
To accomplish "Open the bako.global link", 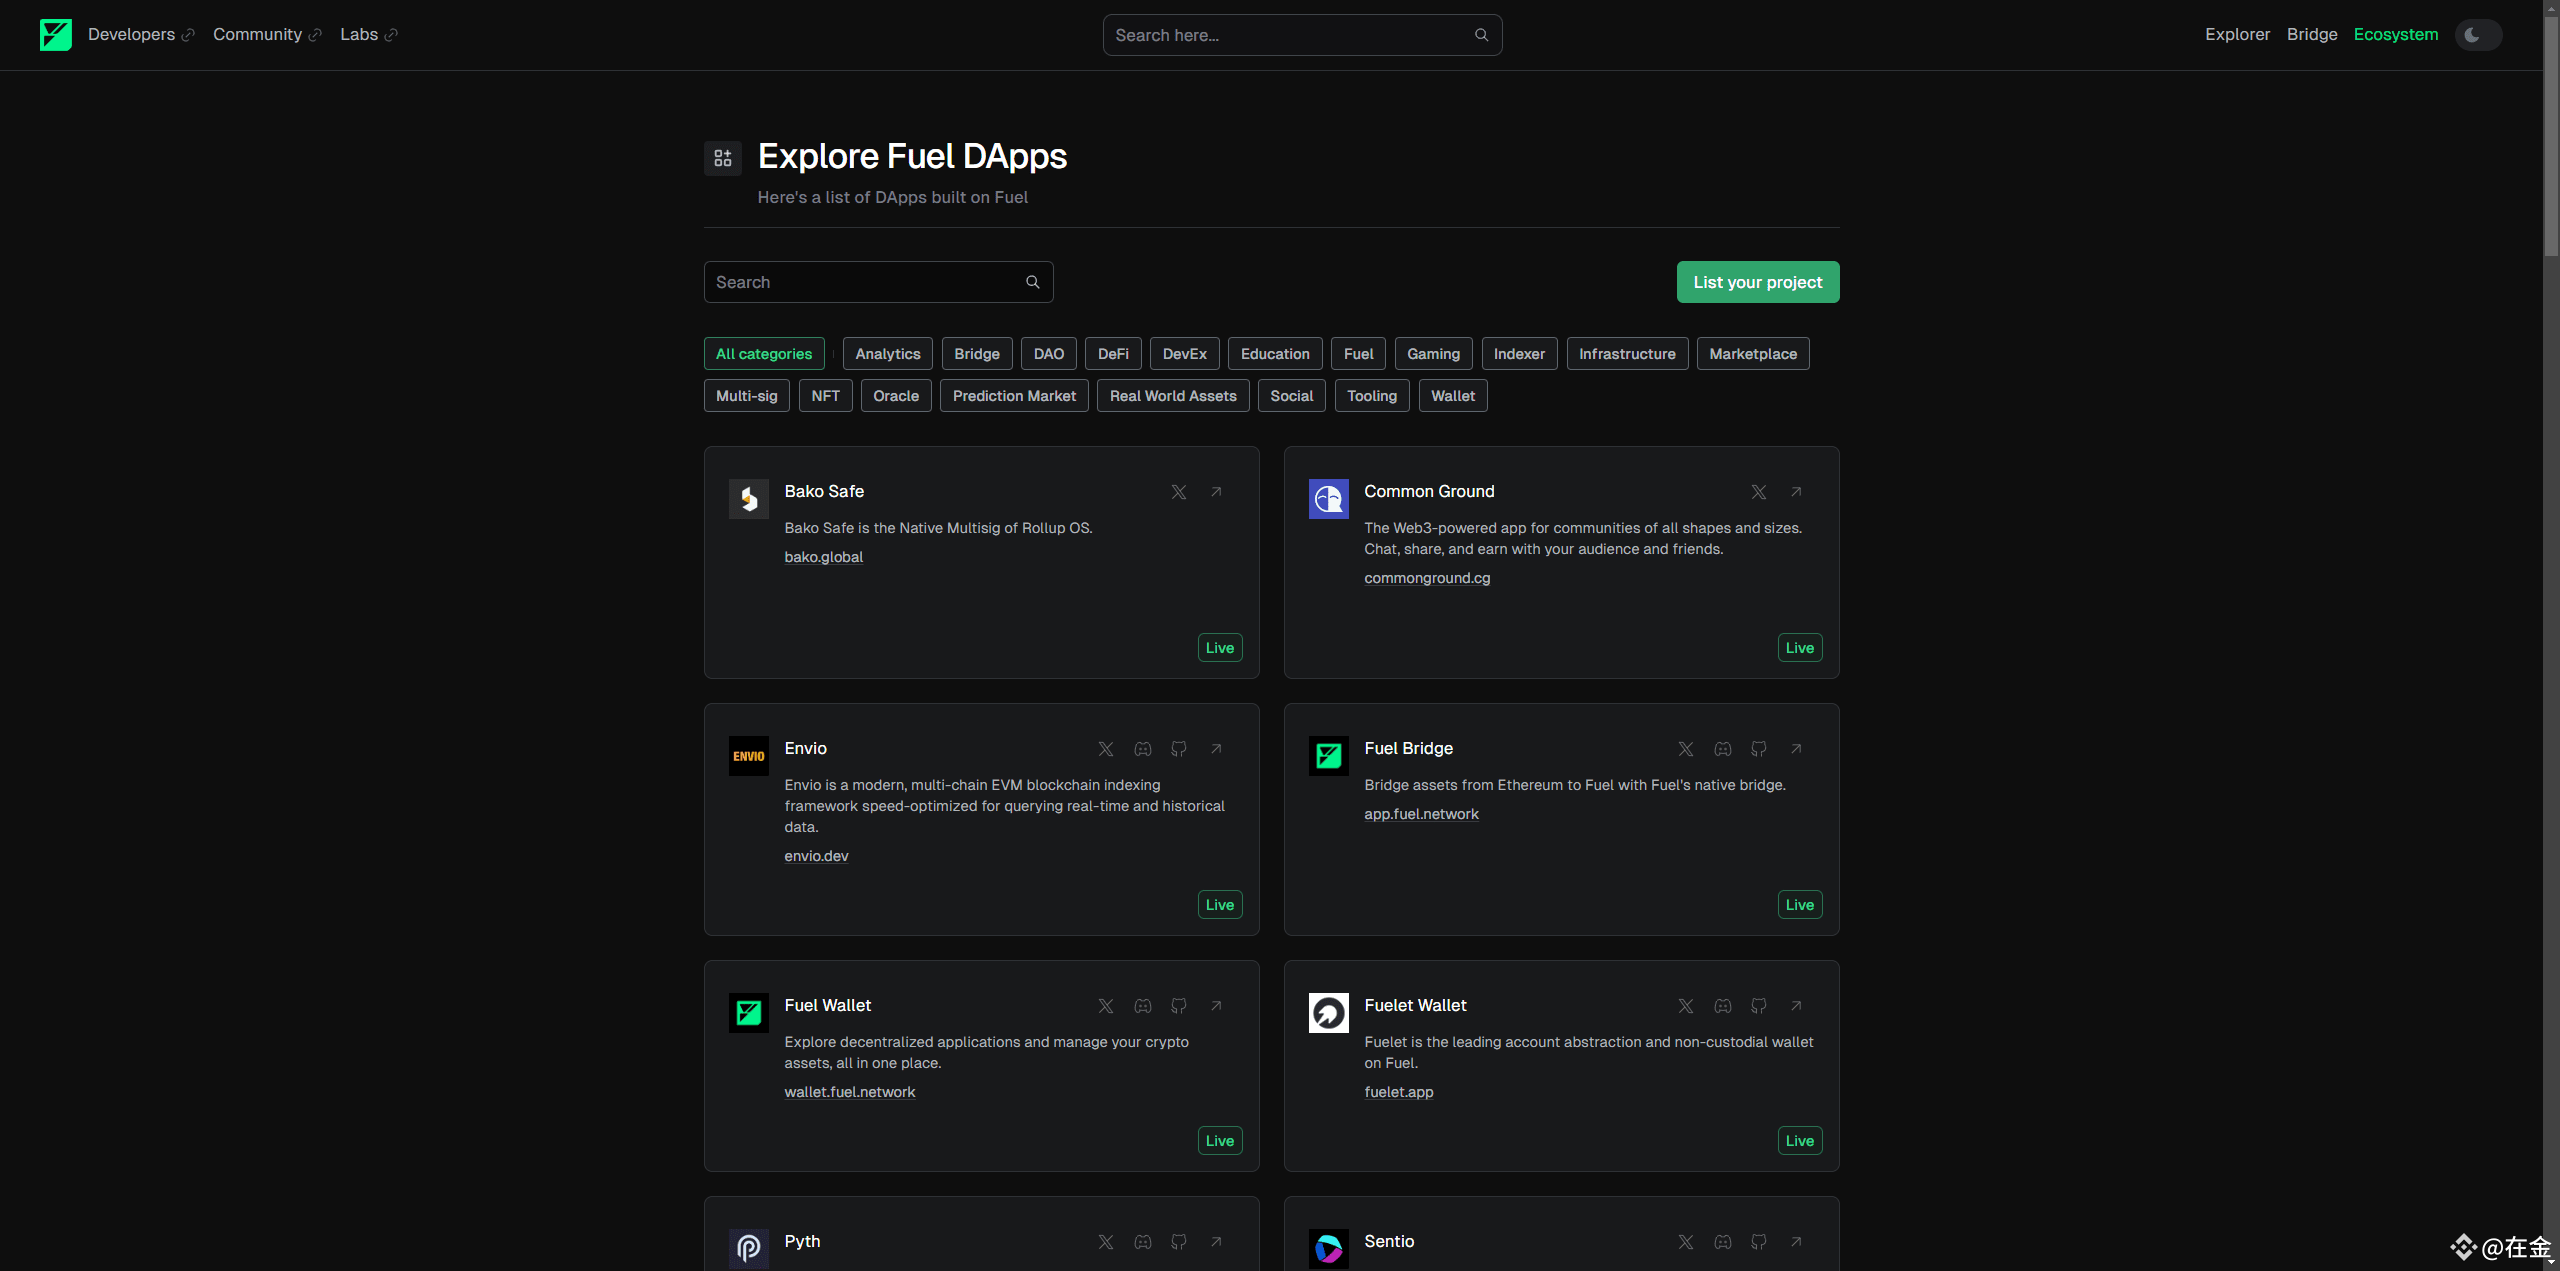I will 823,557.
